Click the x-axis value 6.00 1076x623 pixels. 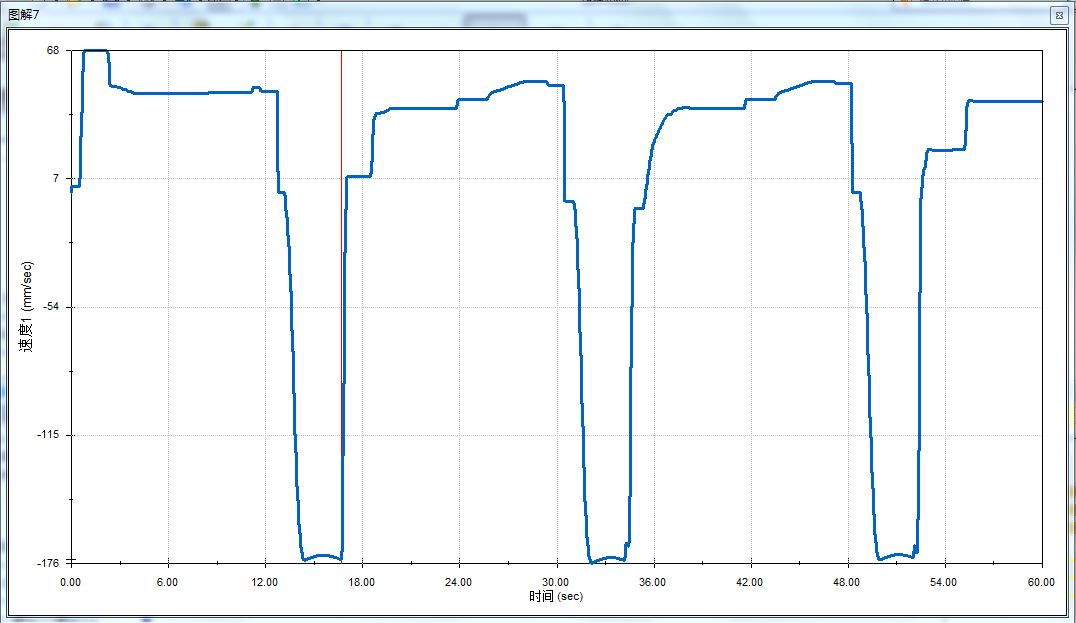tap(167, 582)
